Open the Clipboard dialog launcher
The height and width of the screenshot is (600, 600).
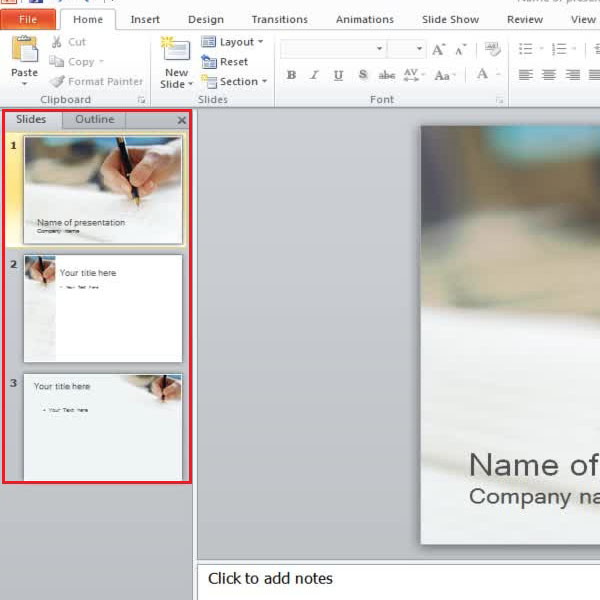click(x=141, y=100)
